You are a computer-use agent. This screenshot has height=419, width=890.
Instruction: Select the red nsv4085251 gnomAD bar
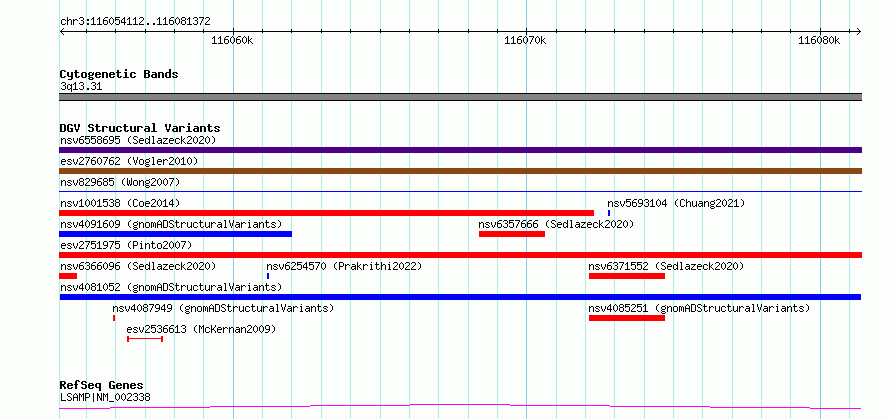pos(627,318)
